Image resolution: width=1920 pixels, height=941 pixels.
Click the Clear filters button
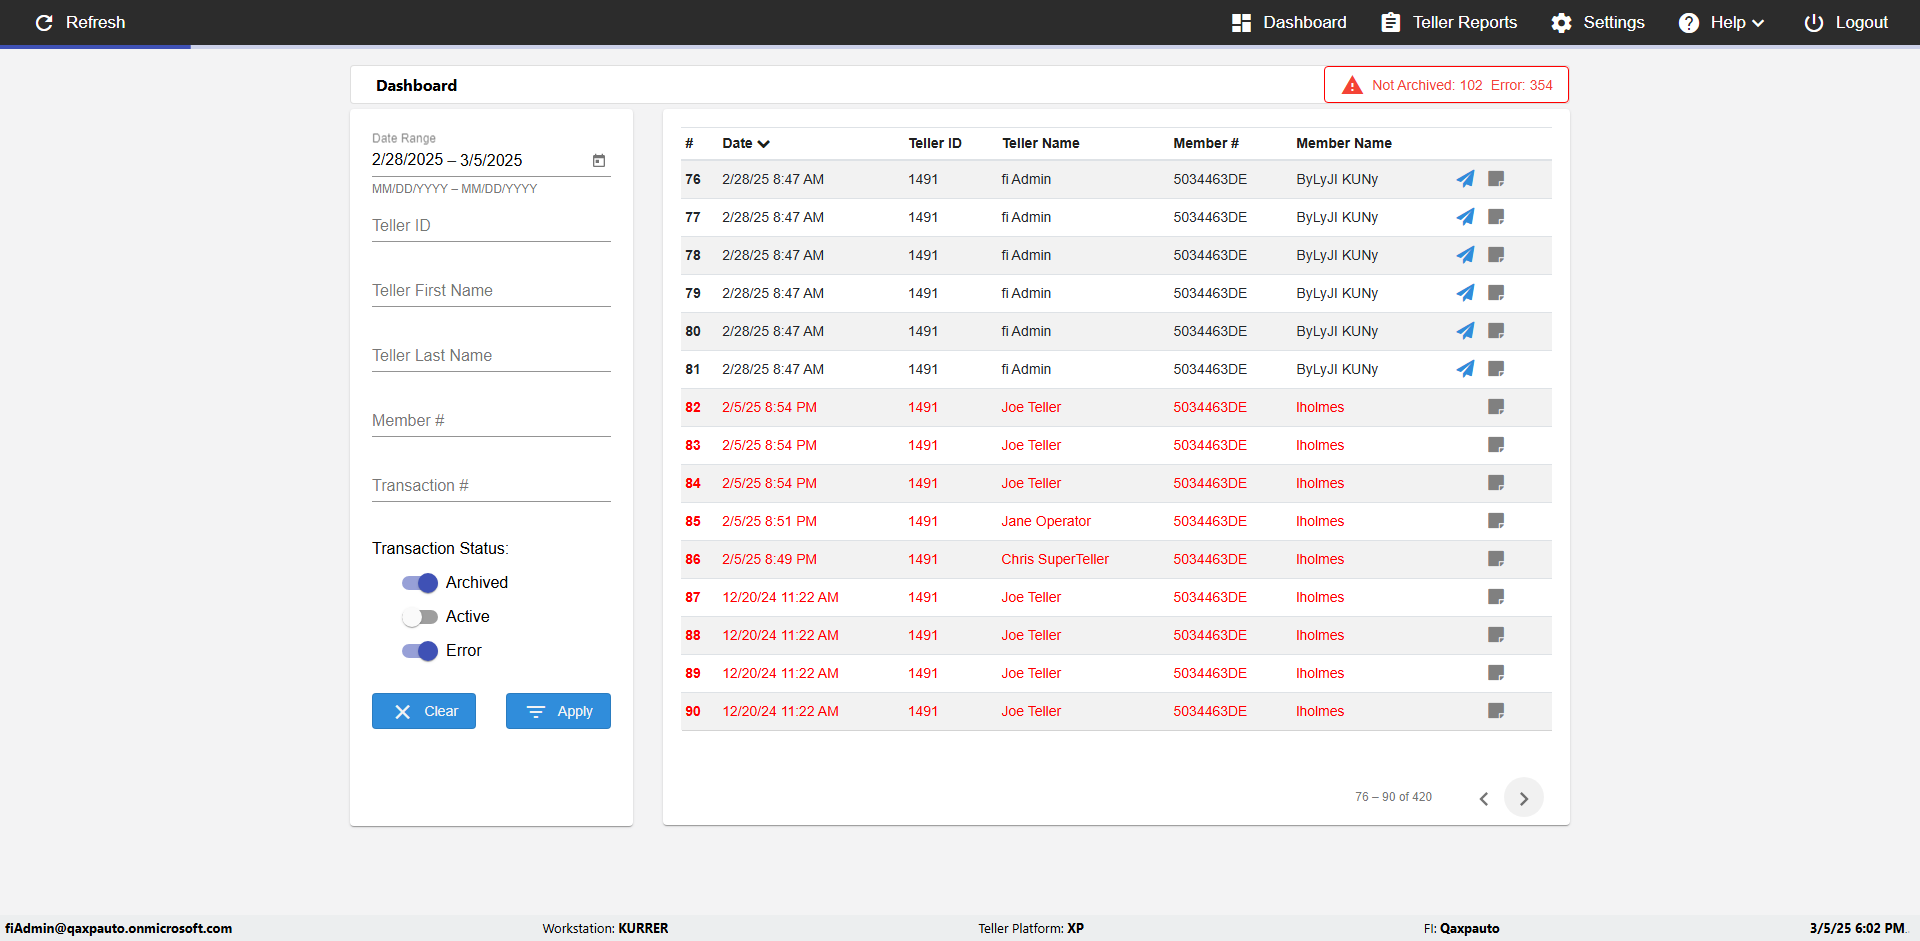(424, 711)
